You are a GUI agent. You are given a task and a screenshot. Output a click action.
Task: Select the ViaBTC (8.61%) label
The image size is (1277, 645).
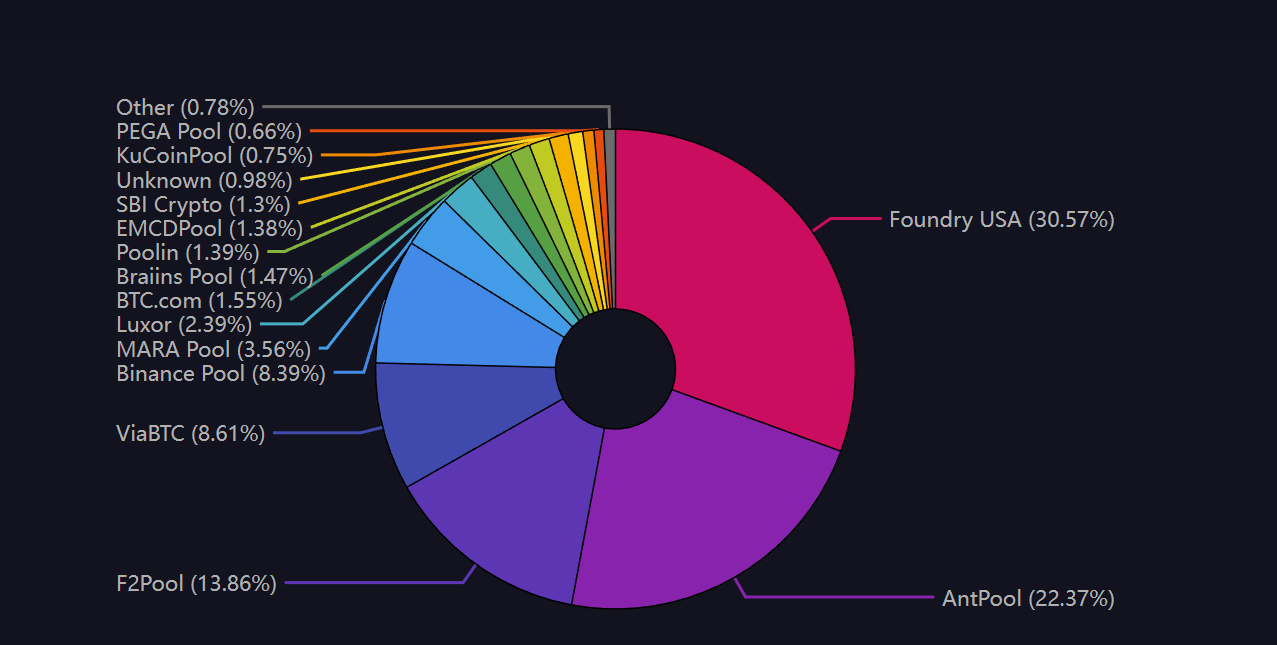click(190, 433)
